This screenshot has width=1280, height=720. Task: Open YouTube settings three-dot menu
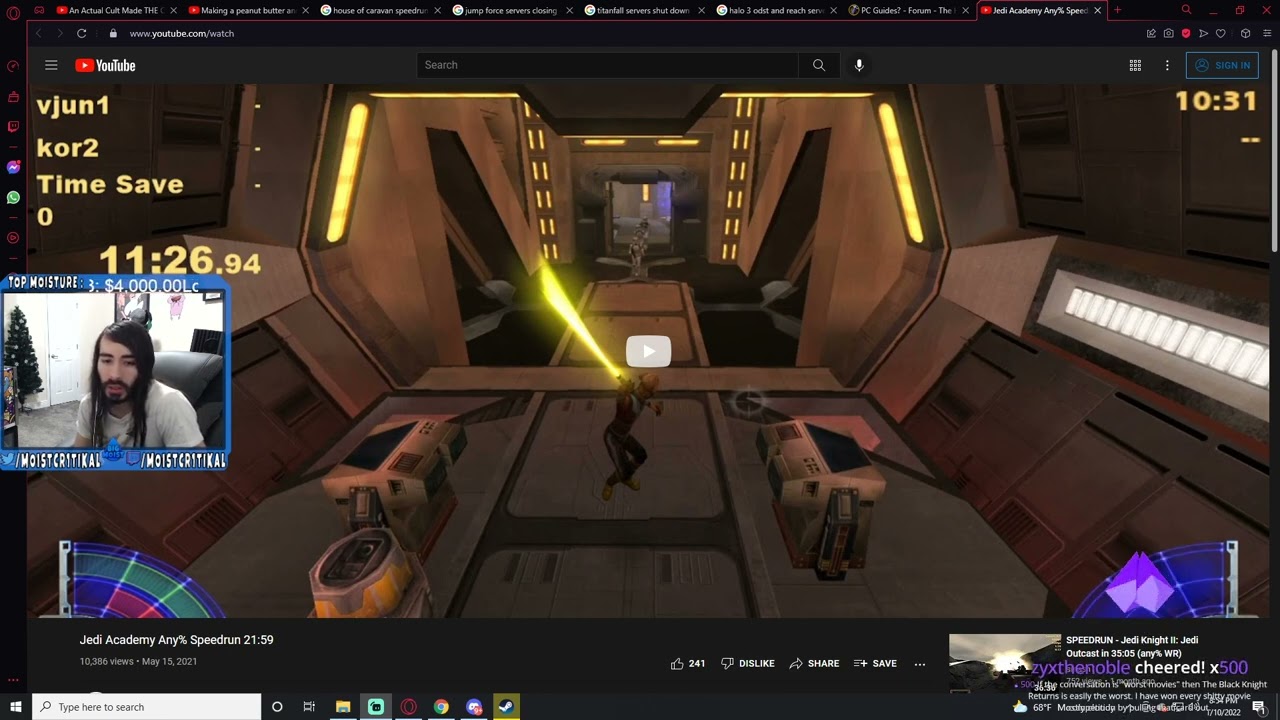[1167, 65]
